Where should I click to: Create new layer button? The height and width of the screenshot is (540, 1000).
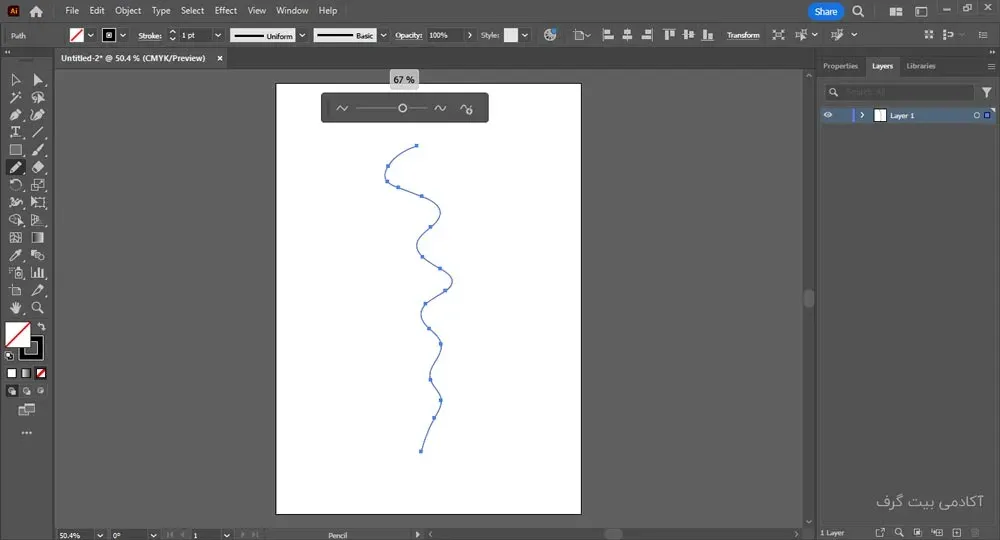[957, 532]
